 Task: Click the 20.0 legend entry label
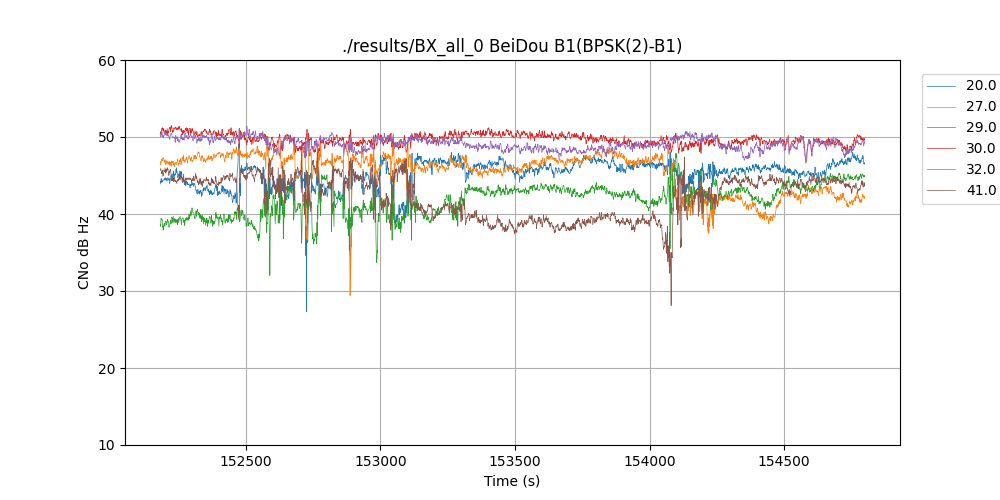980,86
